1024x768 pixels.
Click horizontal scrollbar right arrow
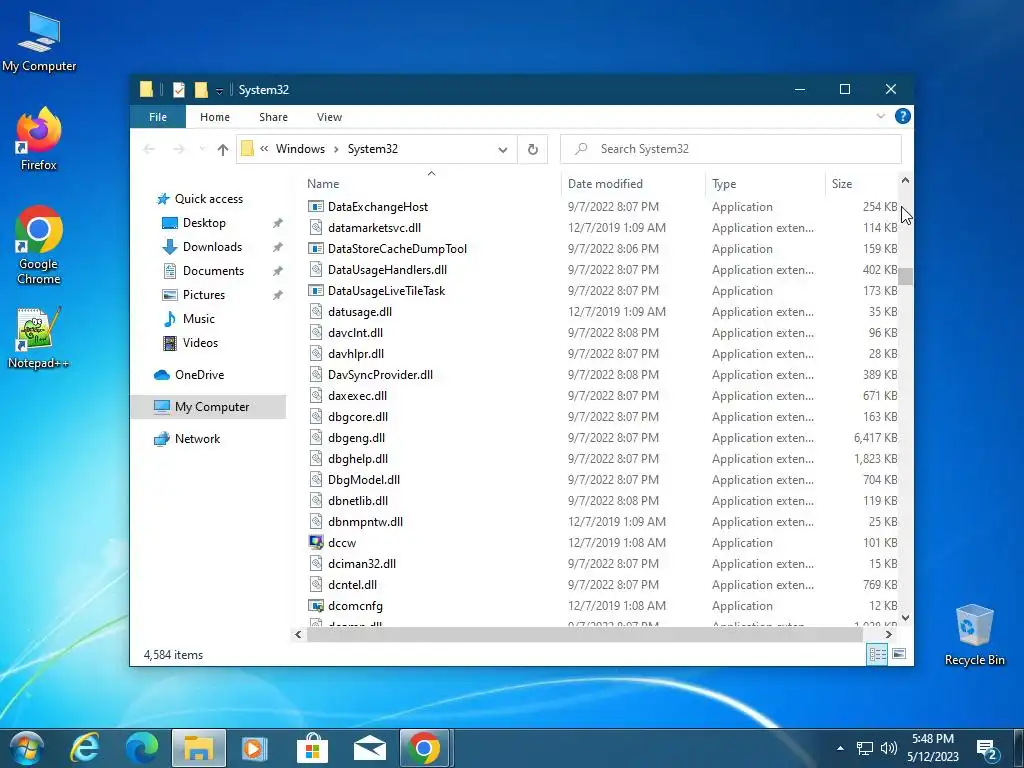pyautogui.click(x=889, y=634)
